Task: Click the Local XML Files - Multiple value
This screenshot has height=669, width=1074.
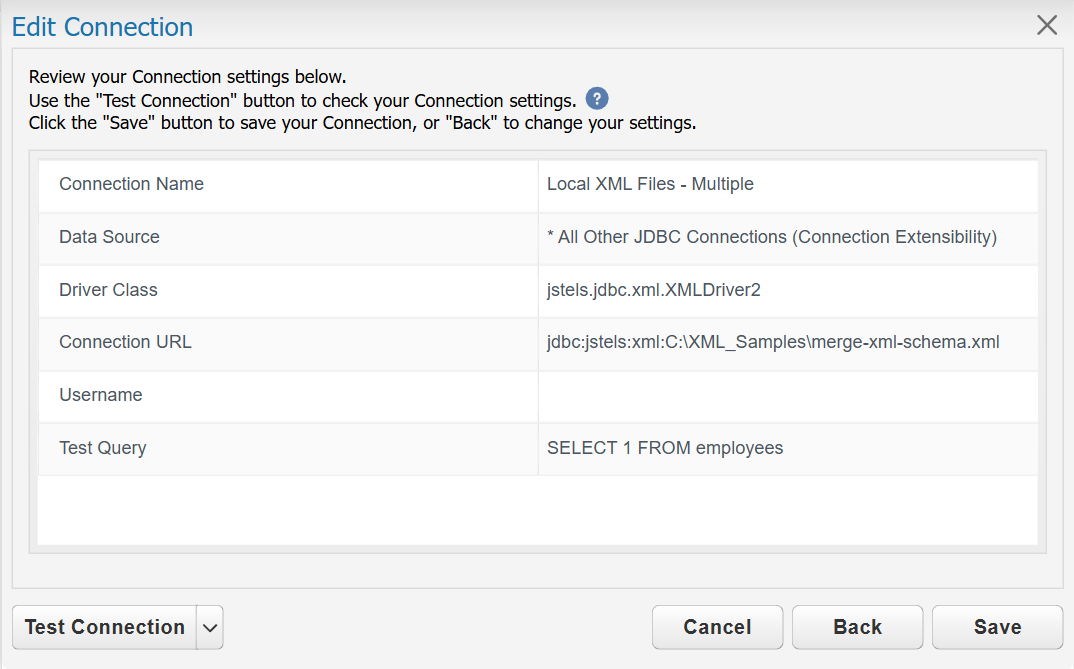Action: coord(650,184)
